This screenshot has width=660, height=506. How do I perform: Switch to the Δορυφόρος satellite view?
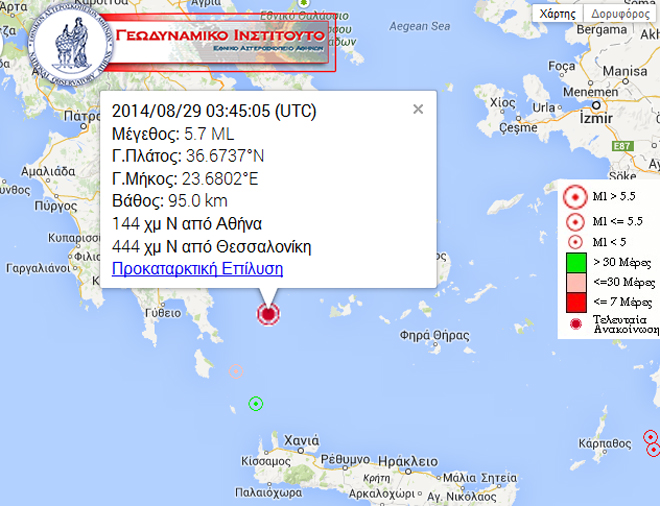click(620, 14)
